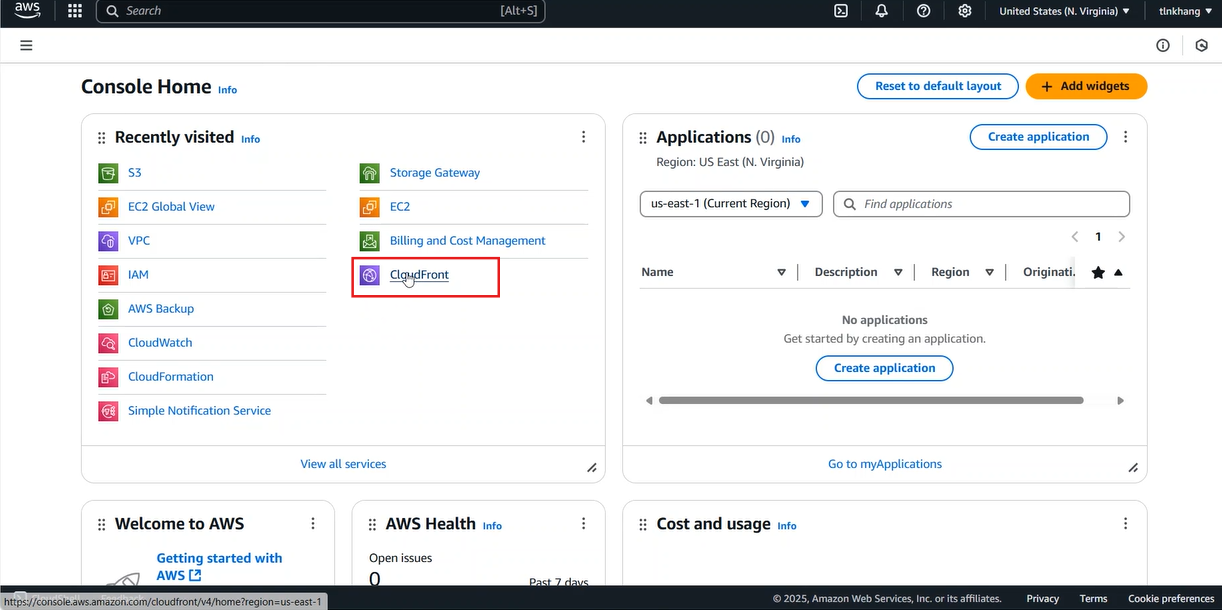The image size is (1222, 610).
Task: Open the help question mark menu
Action: click(x=923, y=11)
